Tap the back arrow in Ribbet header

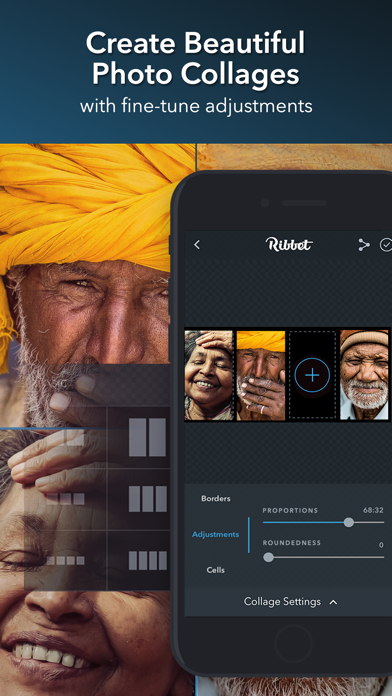[197, 245]
